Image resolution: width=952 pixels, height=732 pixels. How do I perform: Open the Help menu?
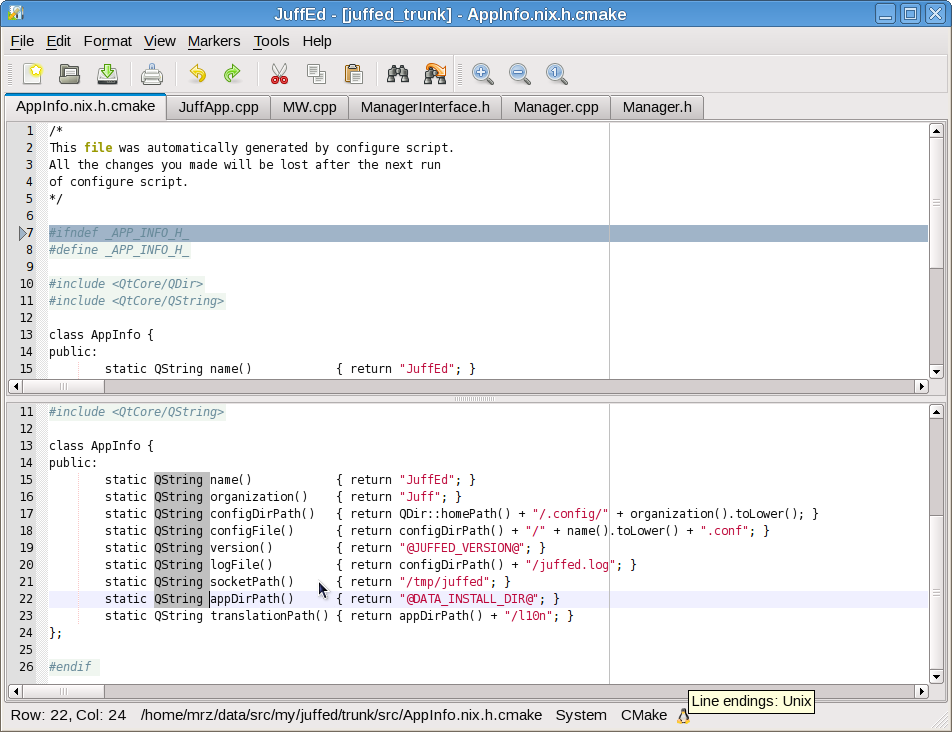click(x=317, y=41)
